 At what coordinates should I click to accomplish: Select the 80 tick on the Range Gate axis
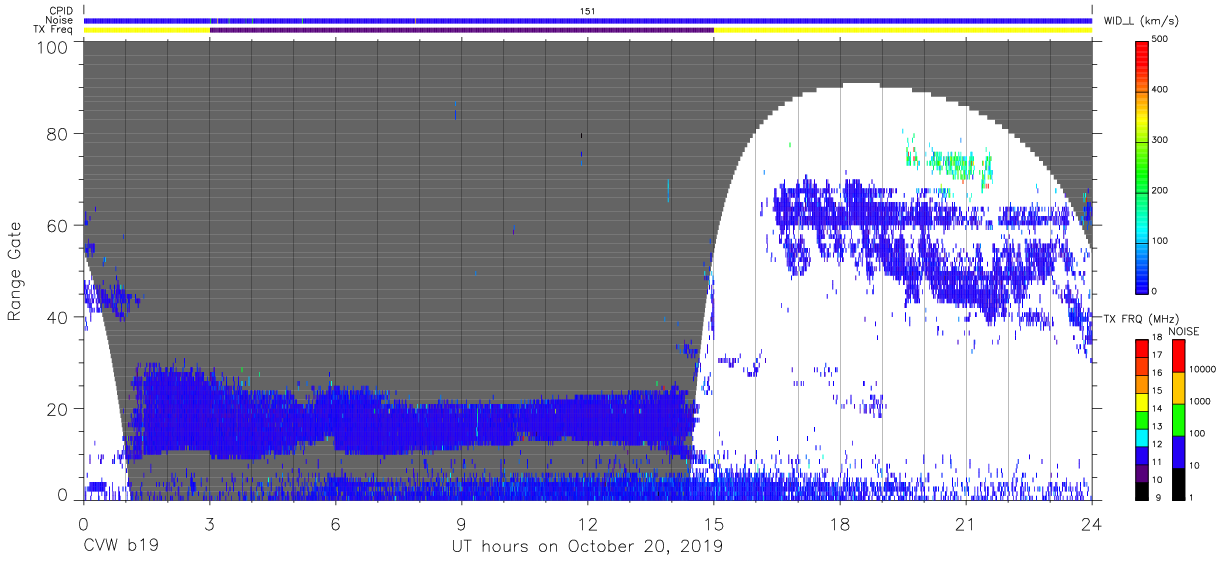coord(58,134)
